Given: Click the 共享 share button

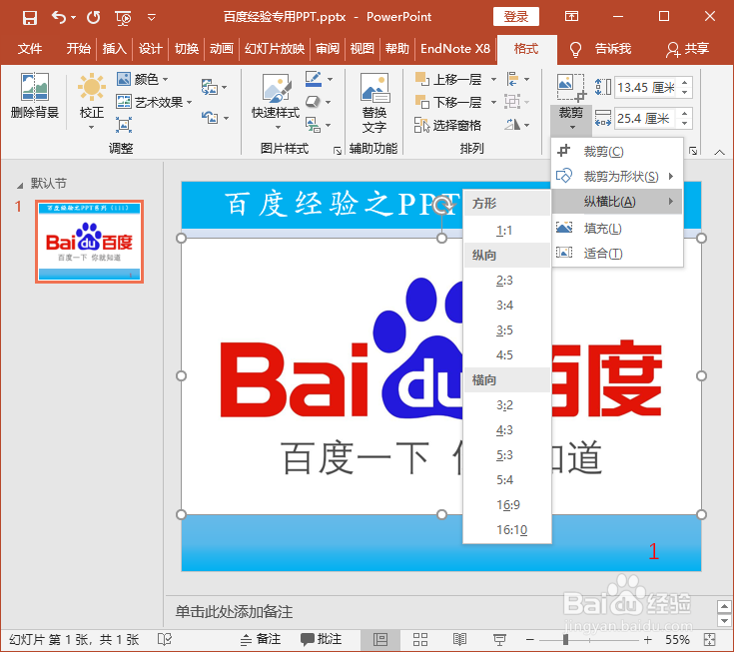Looking at the screenshot, I should tap(687, 49).
